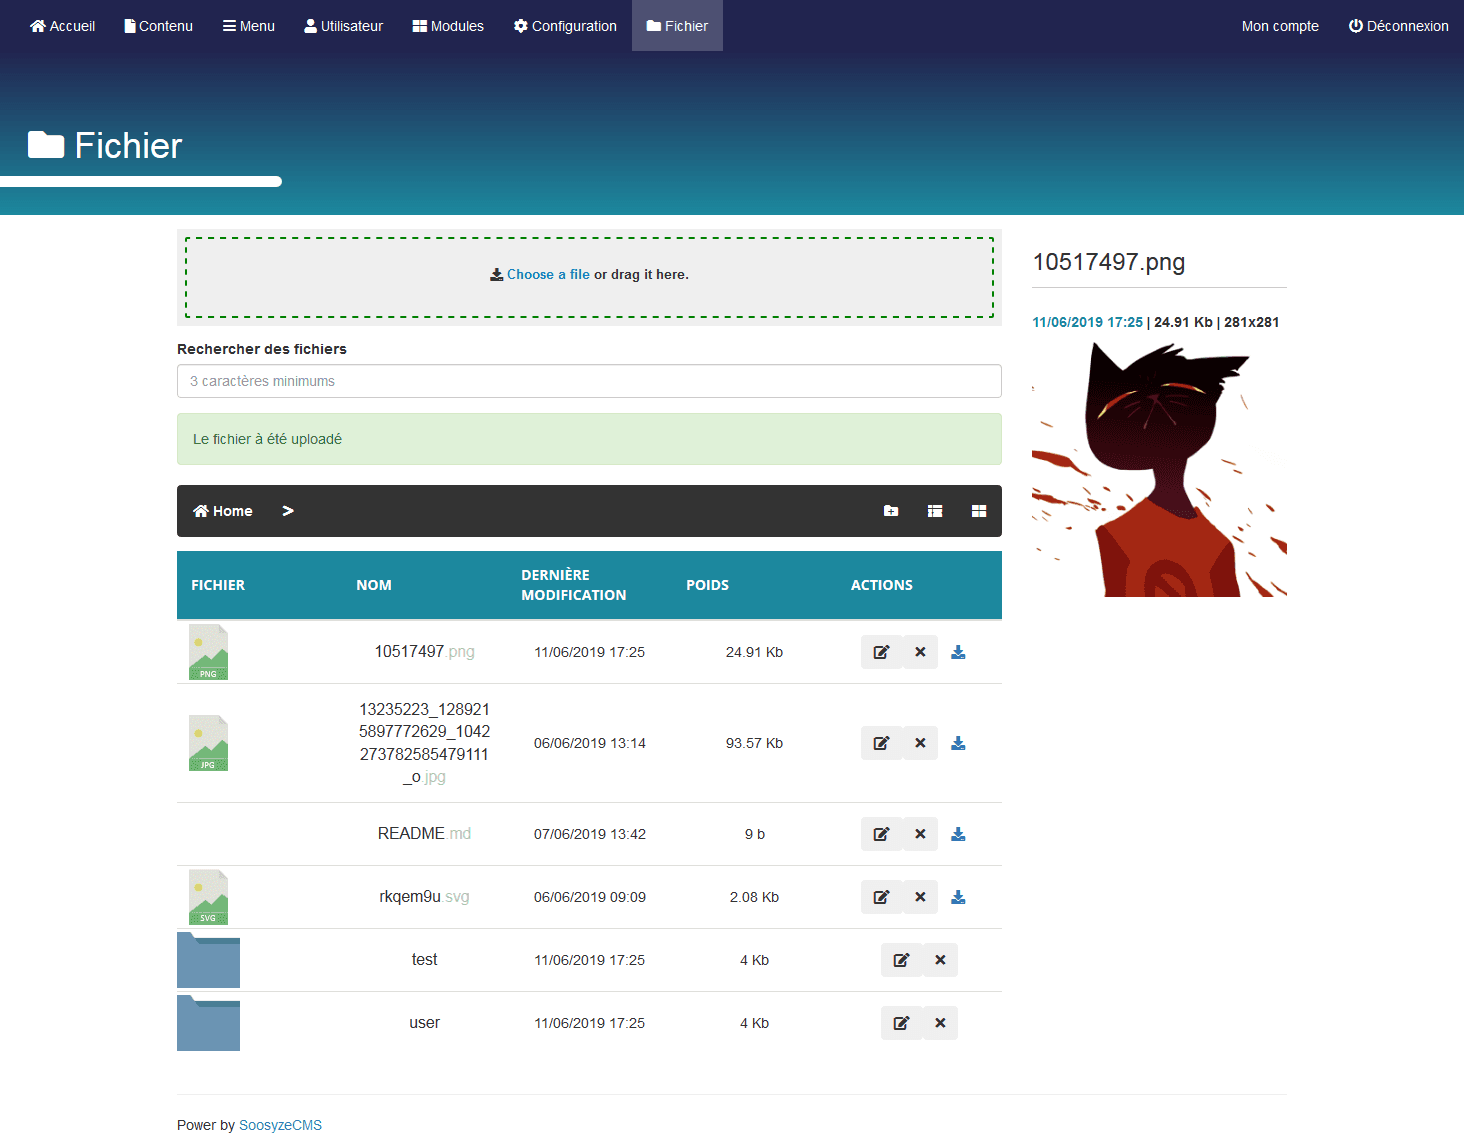Click the cat preview image
This screenshot has width=1464, height=1145.
(x=1159, y=469)
